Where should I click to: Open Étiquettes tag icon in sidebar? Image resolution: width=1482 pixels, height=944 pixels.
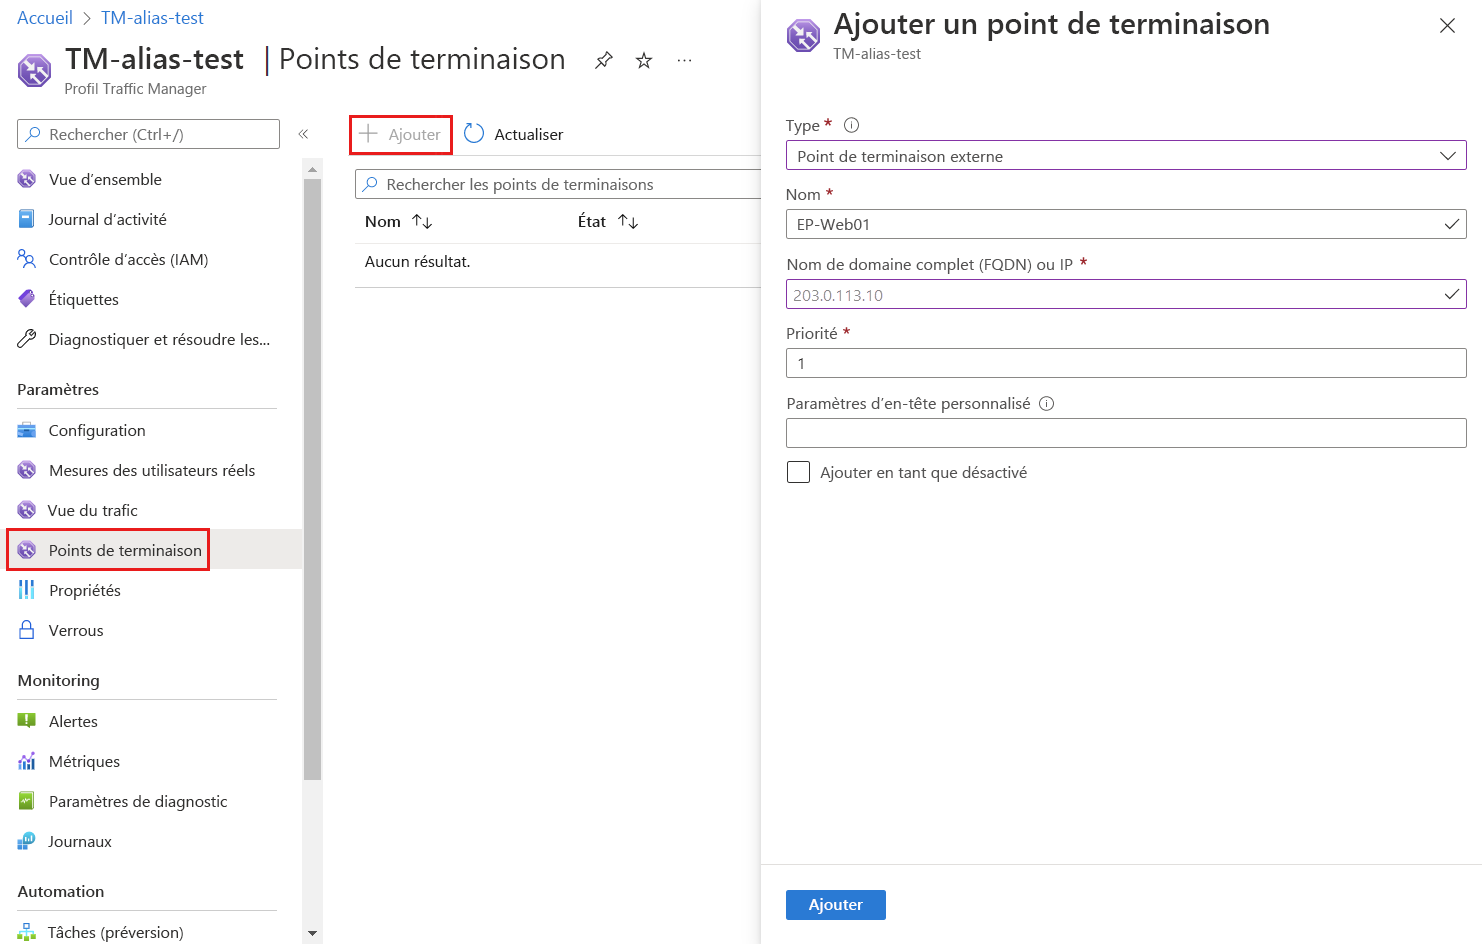(27, 299)
